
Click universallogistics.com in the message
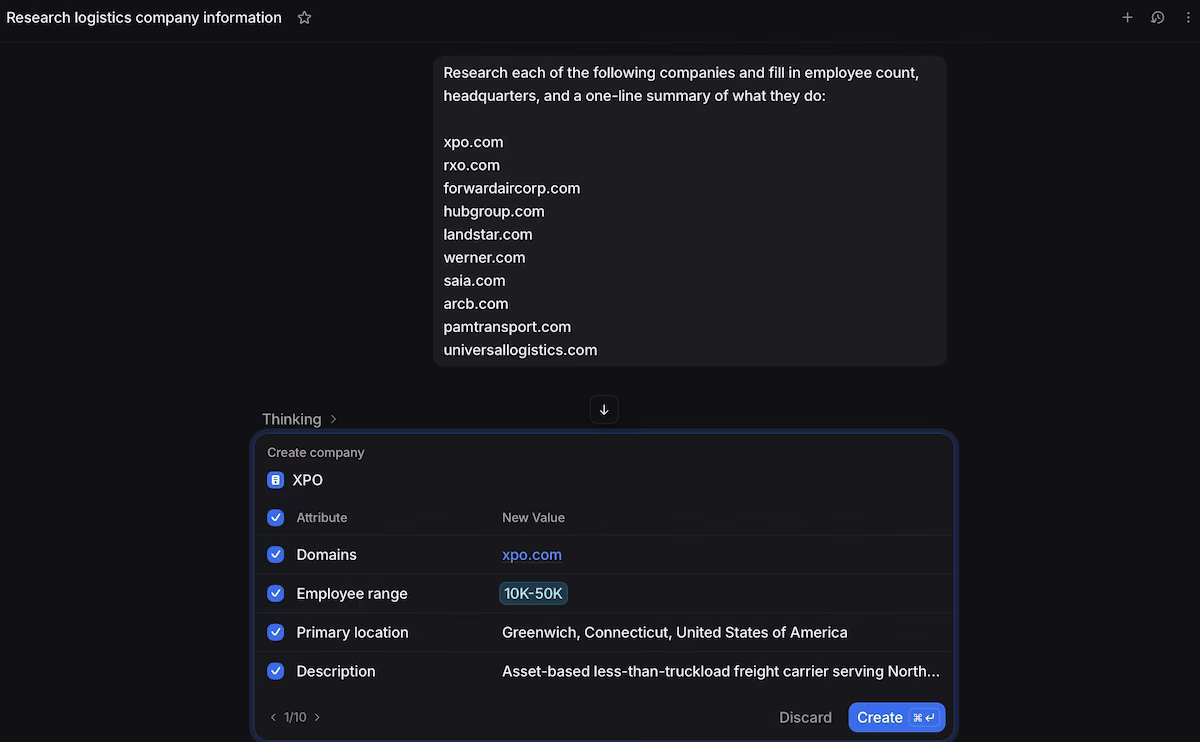click(x=520, y=350)
